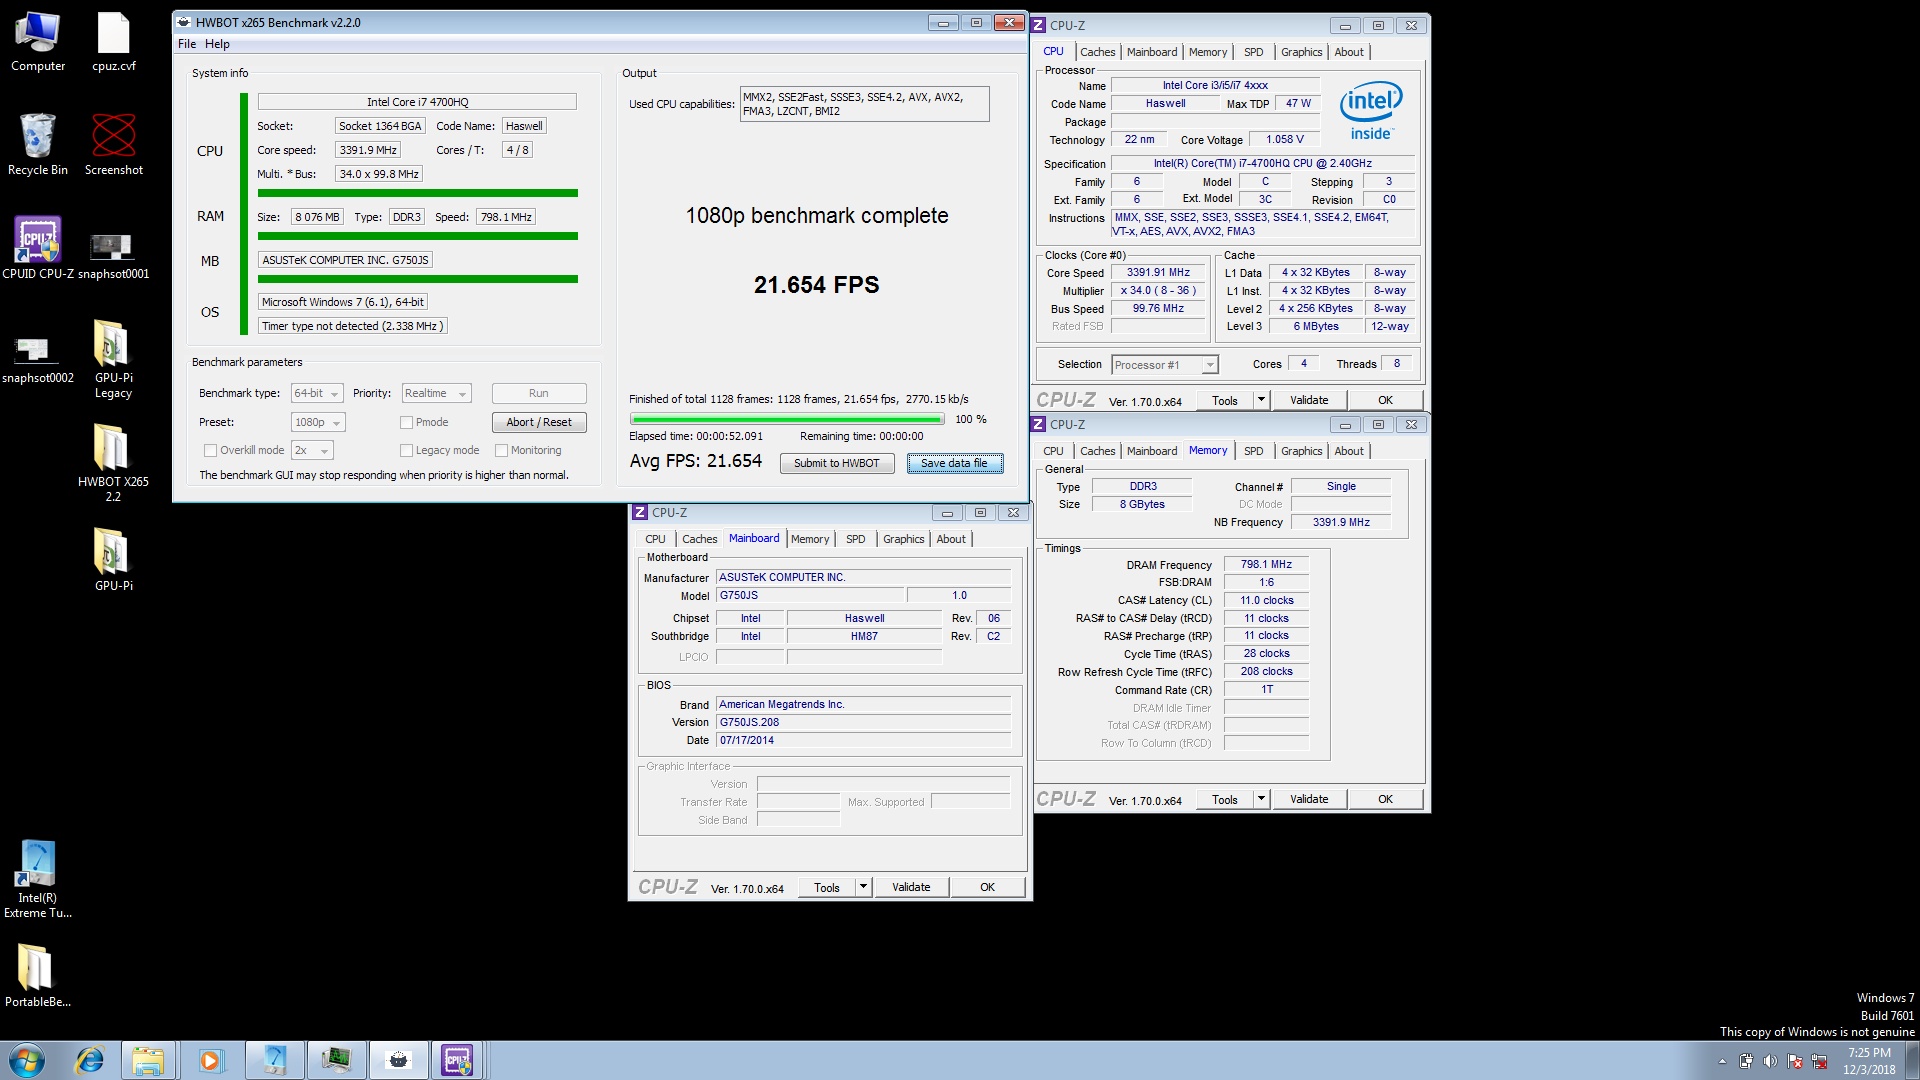Launch Internet Explorer from the taskbar
1920x1080 pixels.
(90, 1060)
